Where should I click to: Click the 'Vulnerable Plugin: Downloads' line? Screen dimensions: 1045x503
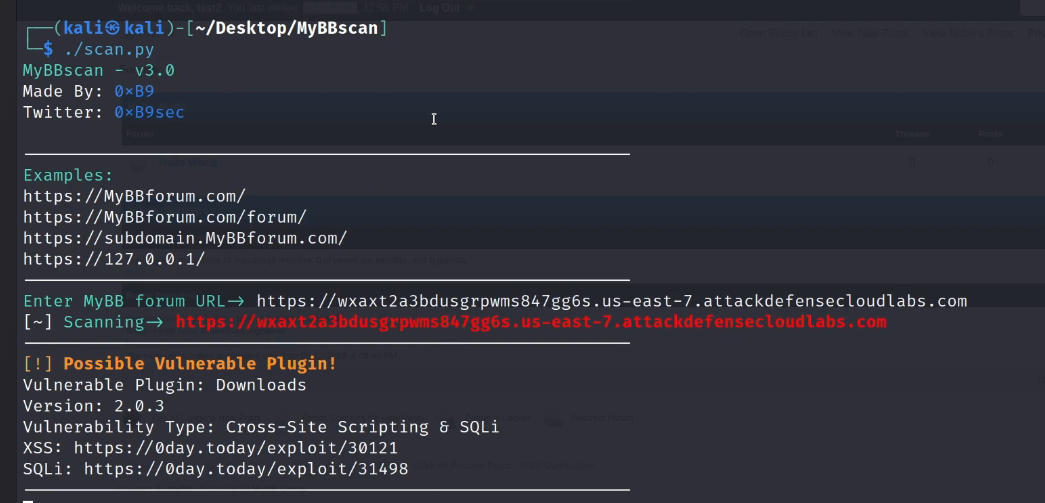click(x=165, y=385)
